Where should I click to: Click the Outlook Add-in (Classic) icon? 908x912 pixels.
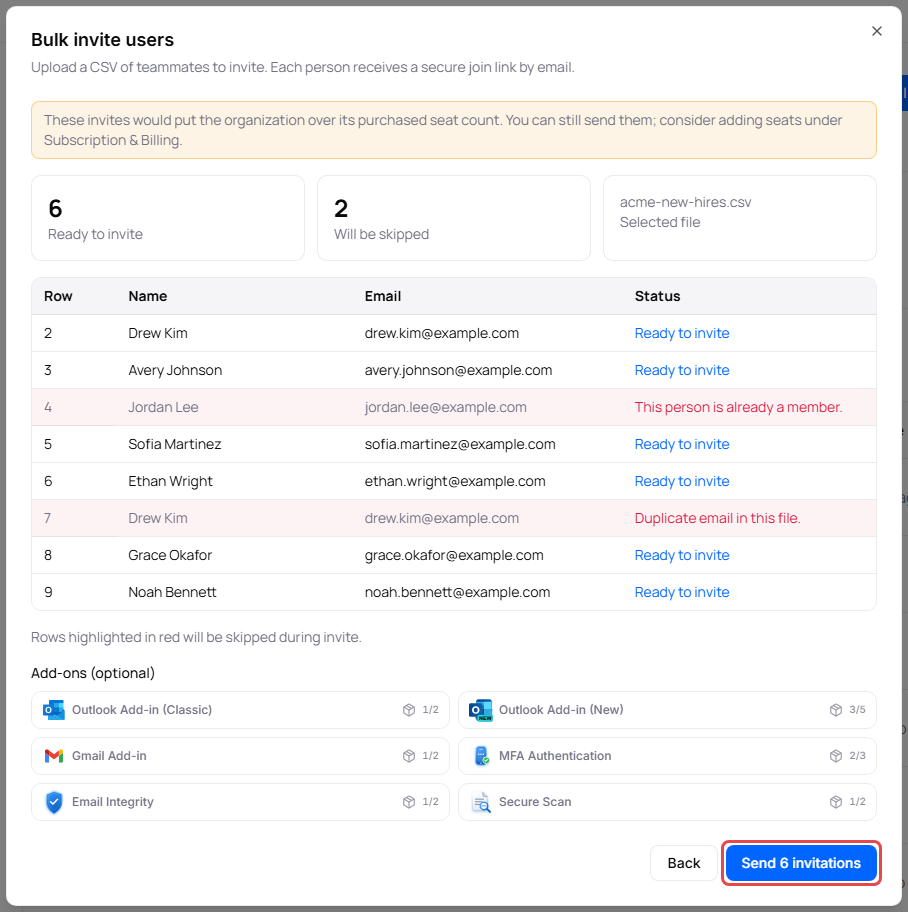pyautogui.click(x=54, y=710)
